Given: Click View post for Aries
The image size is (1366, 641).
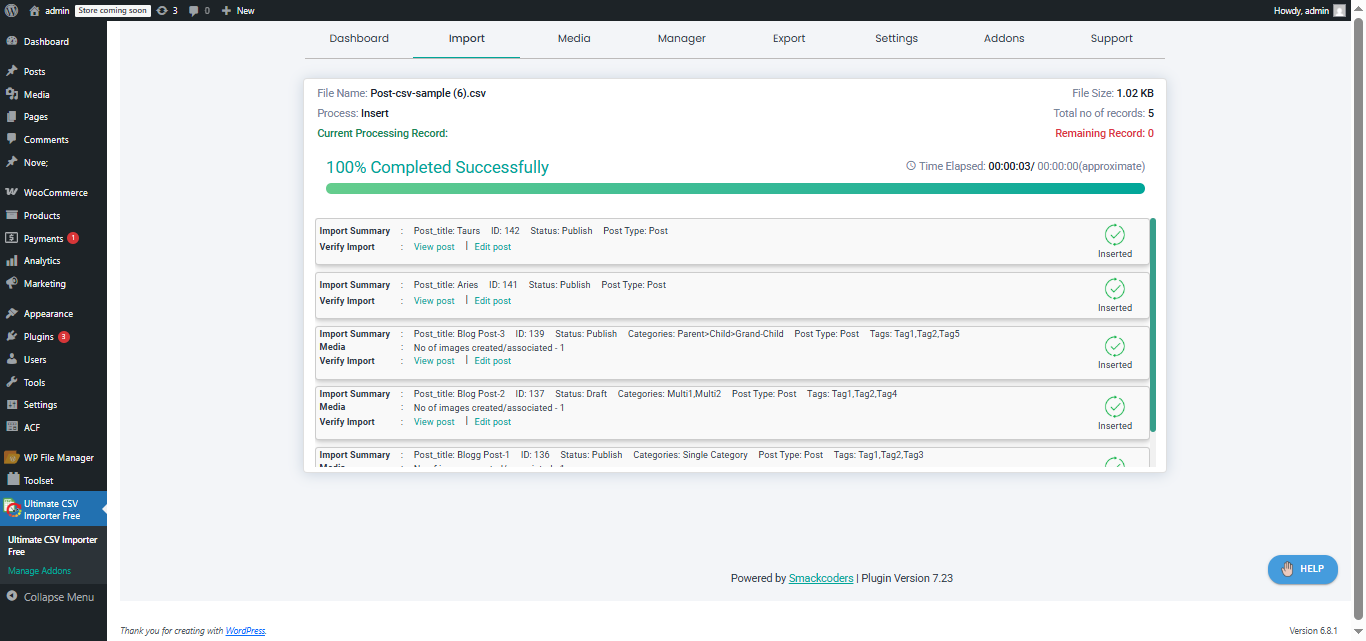Looking at the screenshot, I should click(x=434, y=301).
